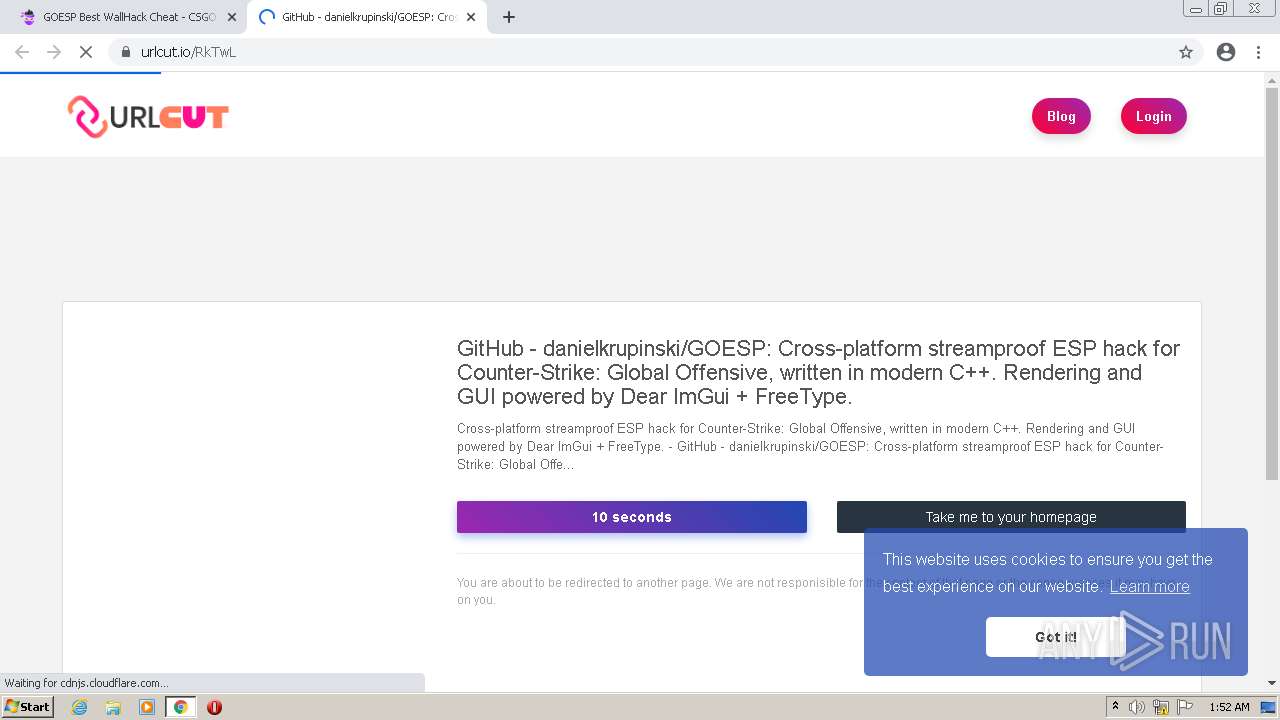The width and height of the screenshot is (1280, 720).
Task: Click Take me to your homepage
Action: (x=1011, y=517)
